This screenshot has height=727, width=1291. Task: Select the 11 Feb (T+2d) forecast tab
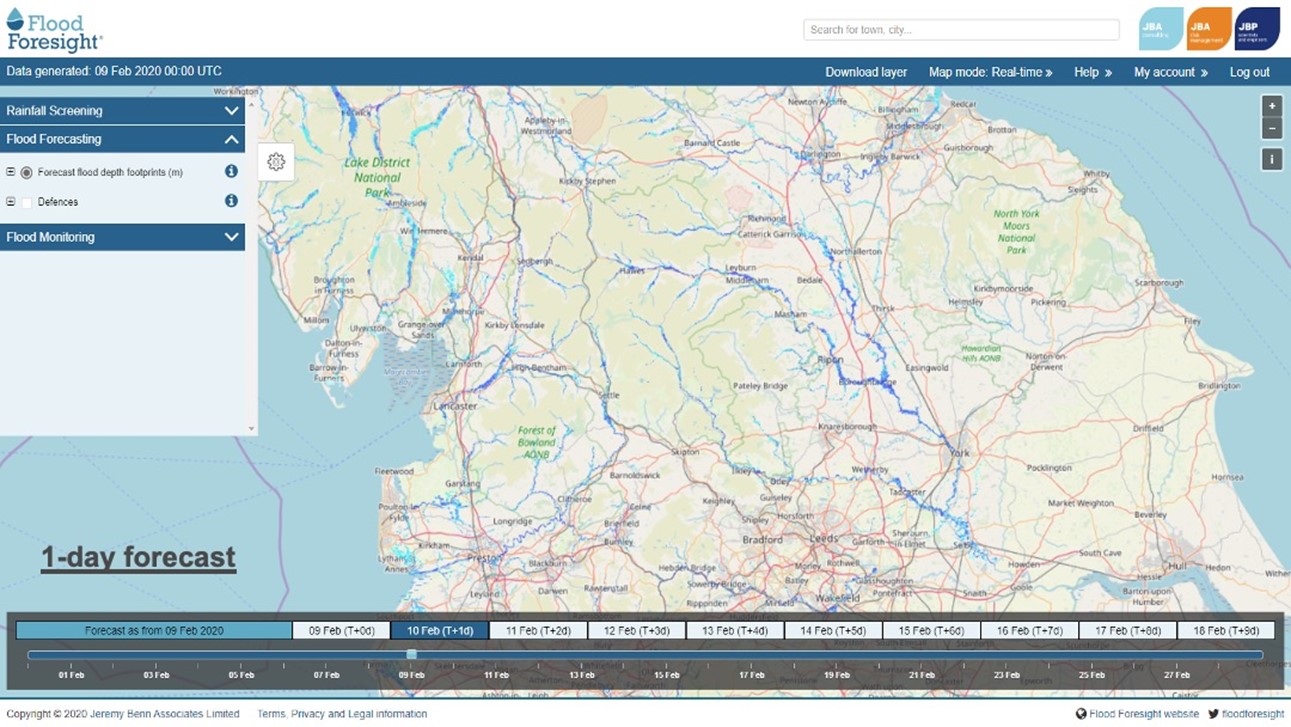(538, 631)
